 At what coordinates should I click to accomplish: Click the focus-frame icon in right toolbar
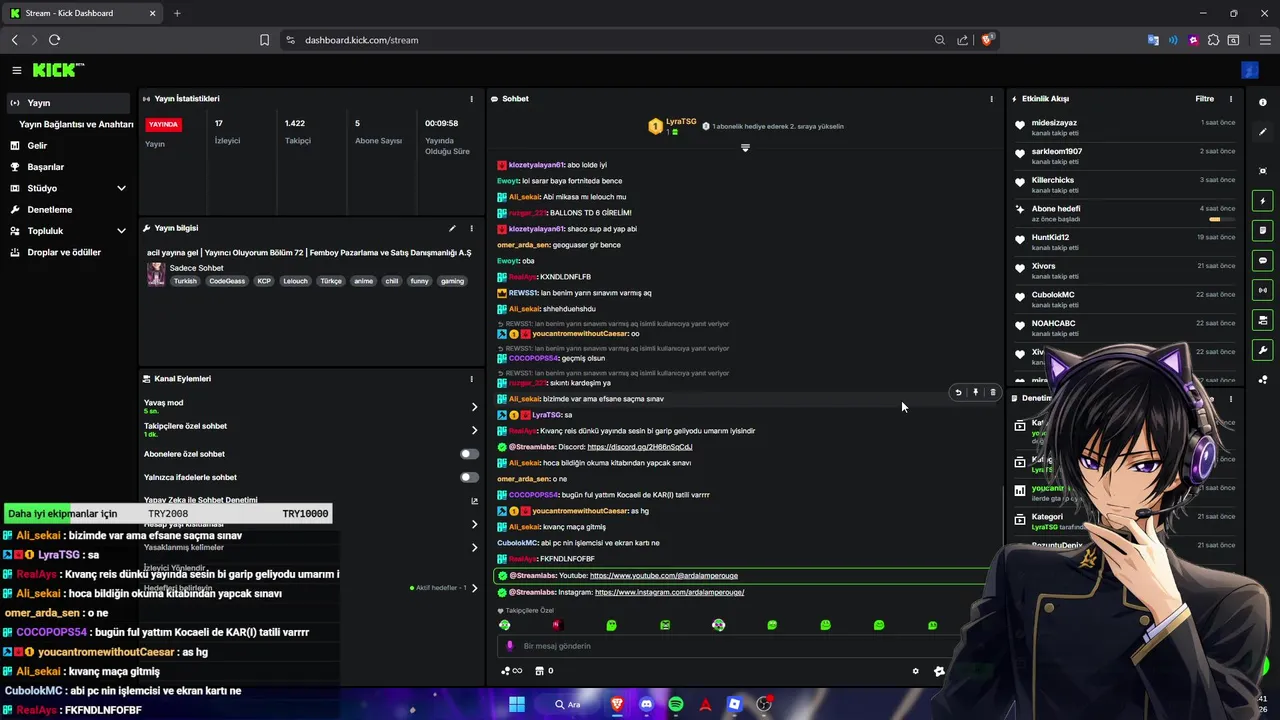(x=1263, y=171)
